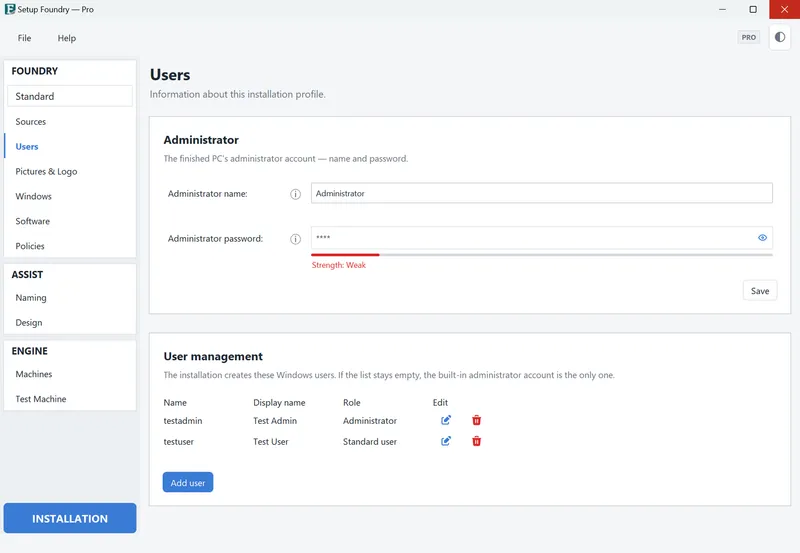Click the Role column header

(352, 403)
